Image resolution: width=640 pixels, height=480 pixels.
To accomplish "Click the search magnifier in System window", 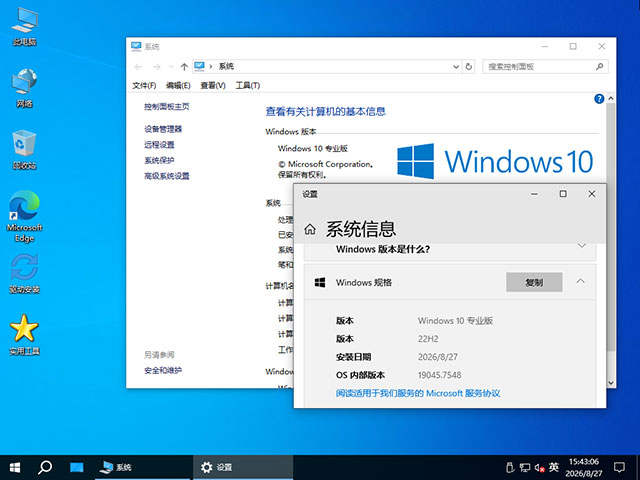I will pos(599,67).
